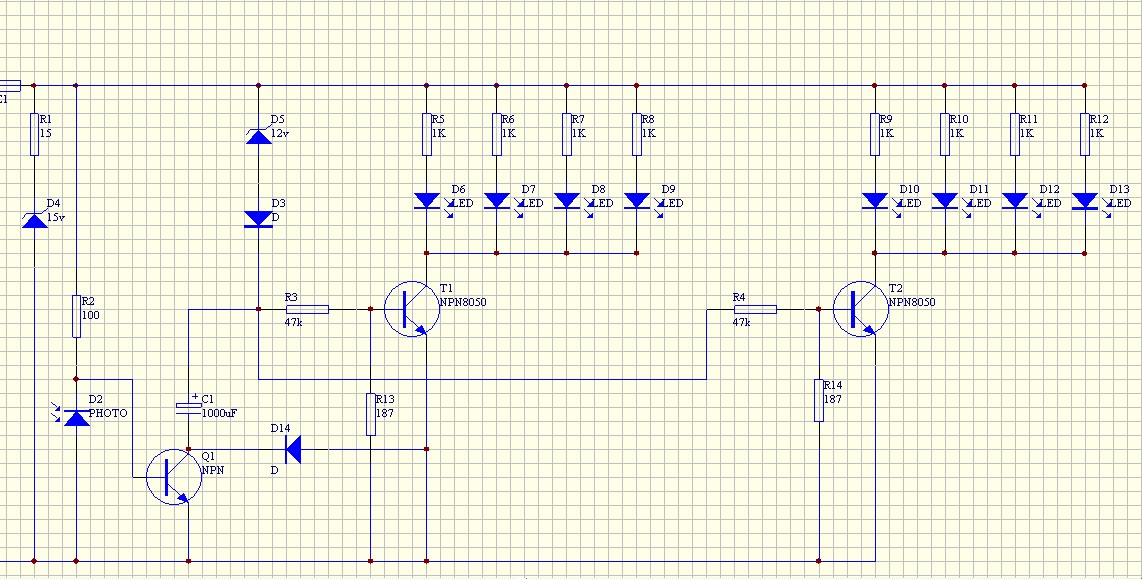Click the Q1 NPN transistor symbol
The width and height of the screenshot is (1142, 579).
[174, 477]
